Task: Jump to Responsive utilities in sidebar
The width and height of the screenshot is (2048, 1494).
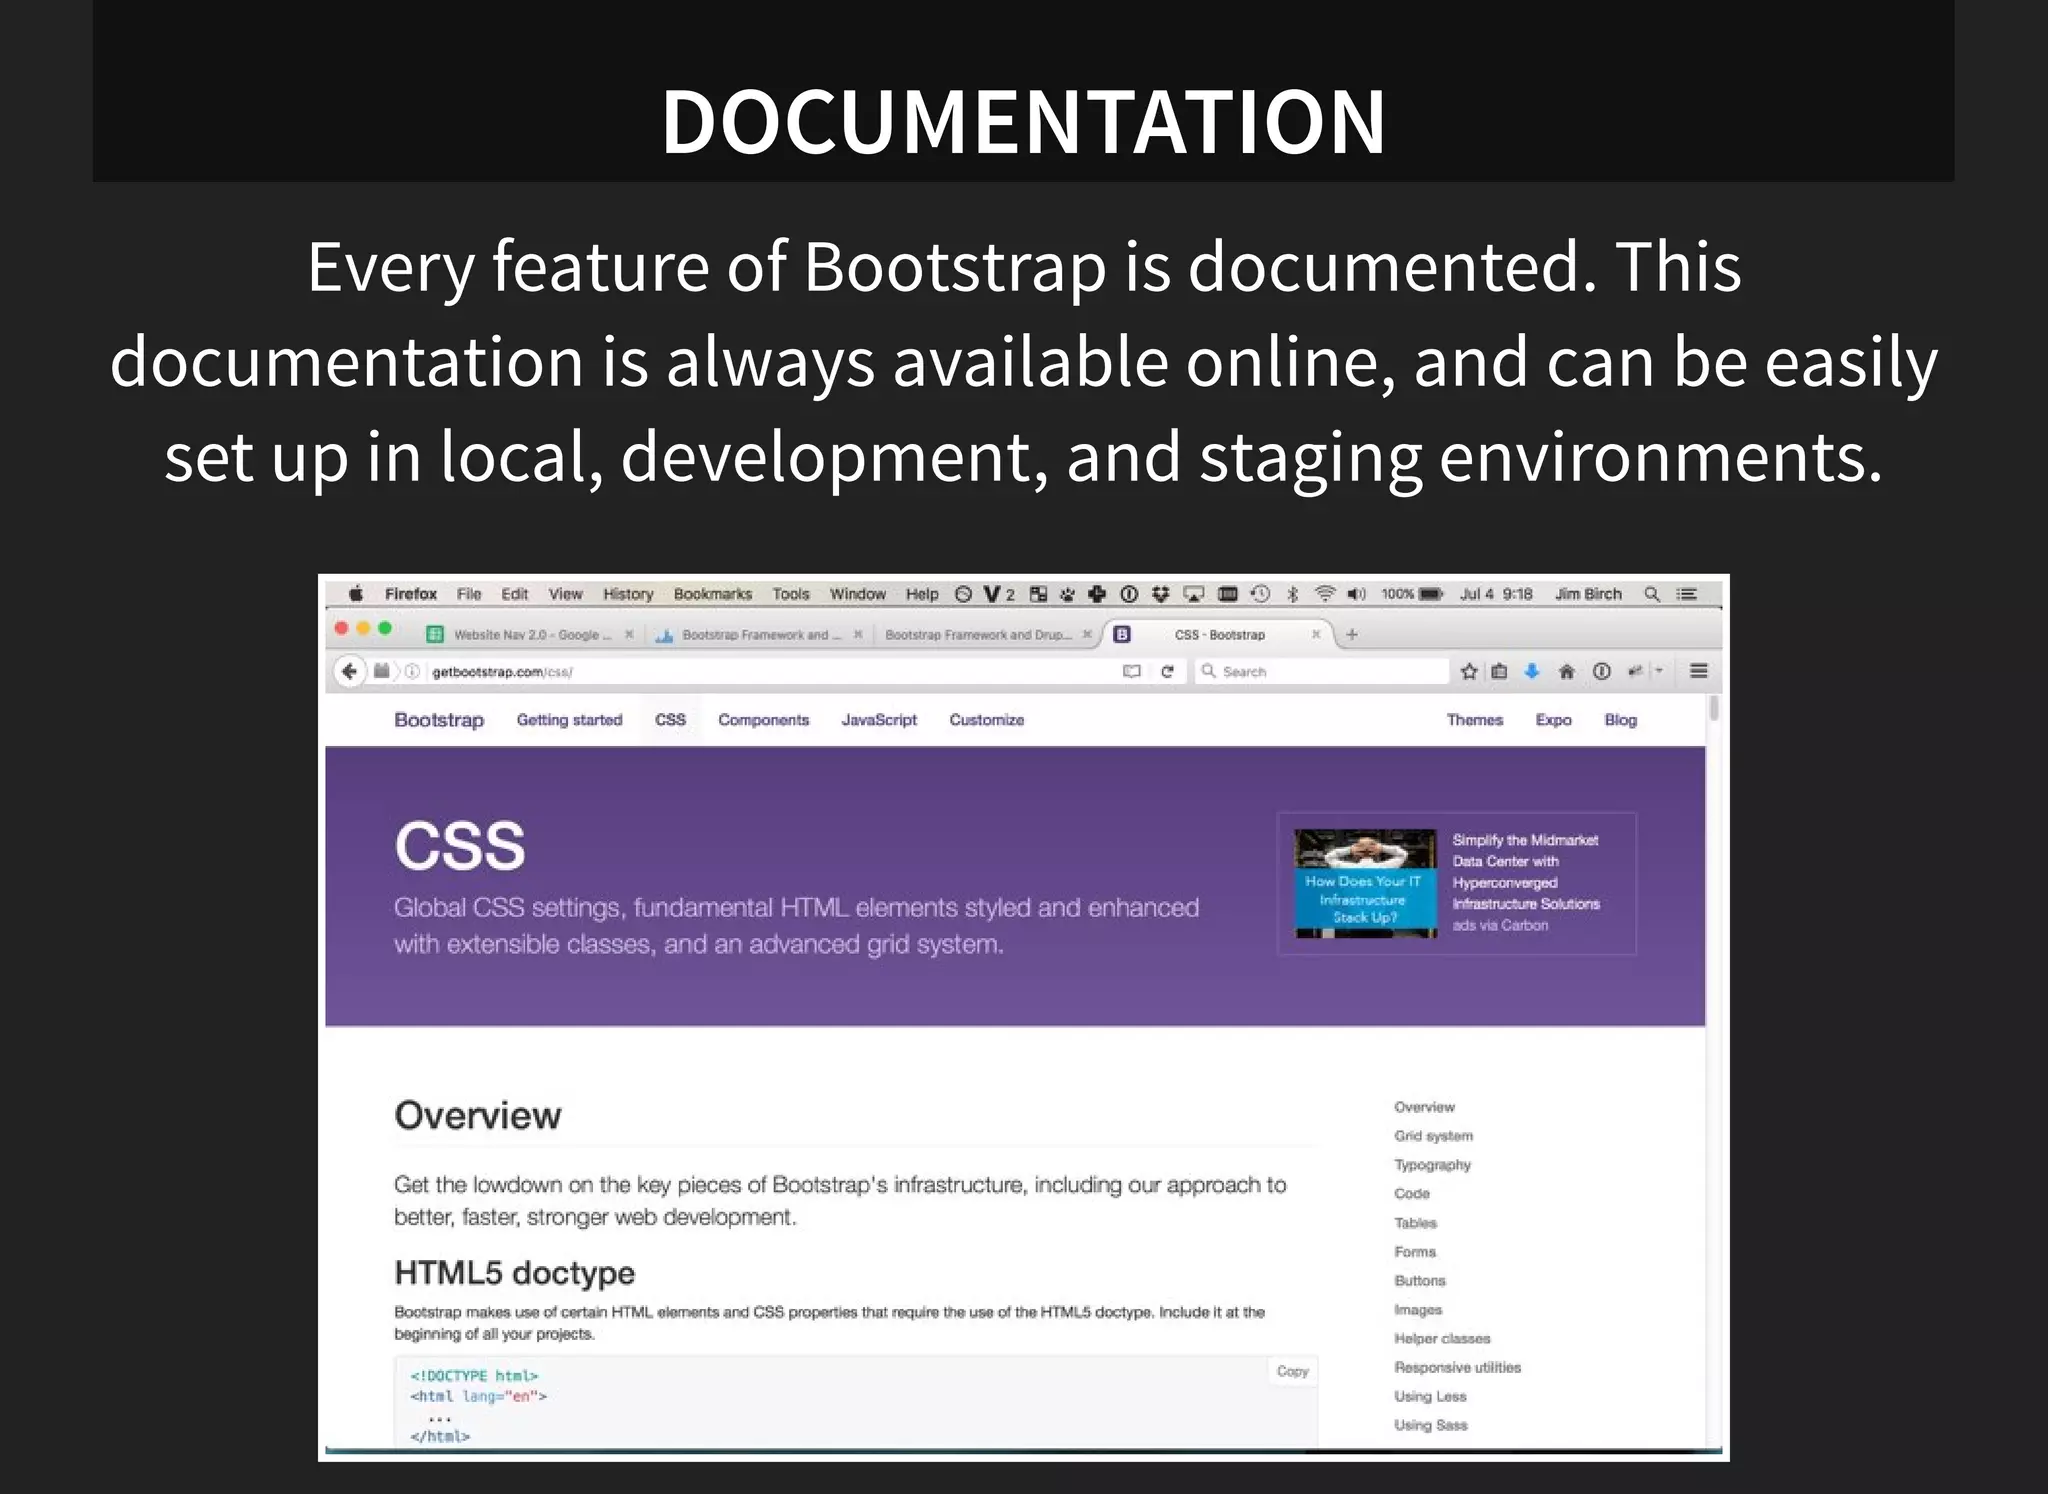Action: pyautogui.click(x=1457, y=1368)
